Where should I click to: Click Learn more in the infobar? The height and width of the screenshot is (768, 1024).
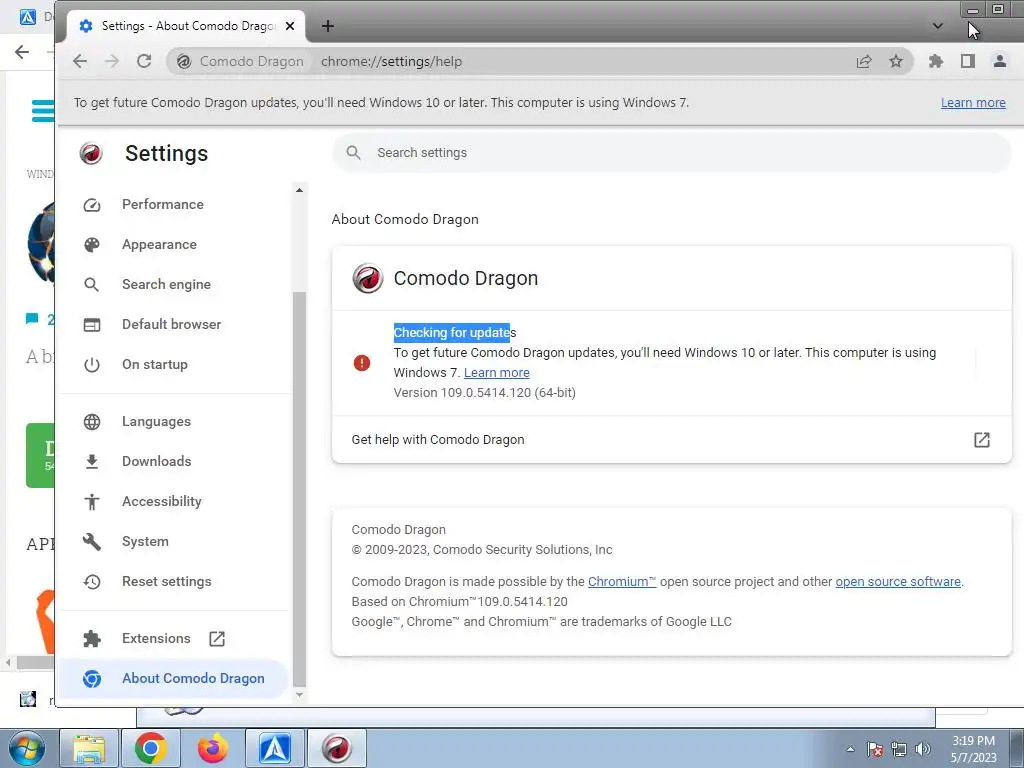tap(973, 103)
